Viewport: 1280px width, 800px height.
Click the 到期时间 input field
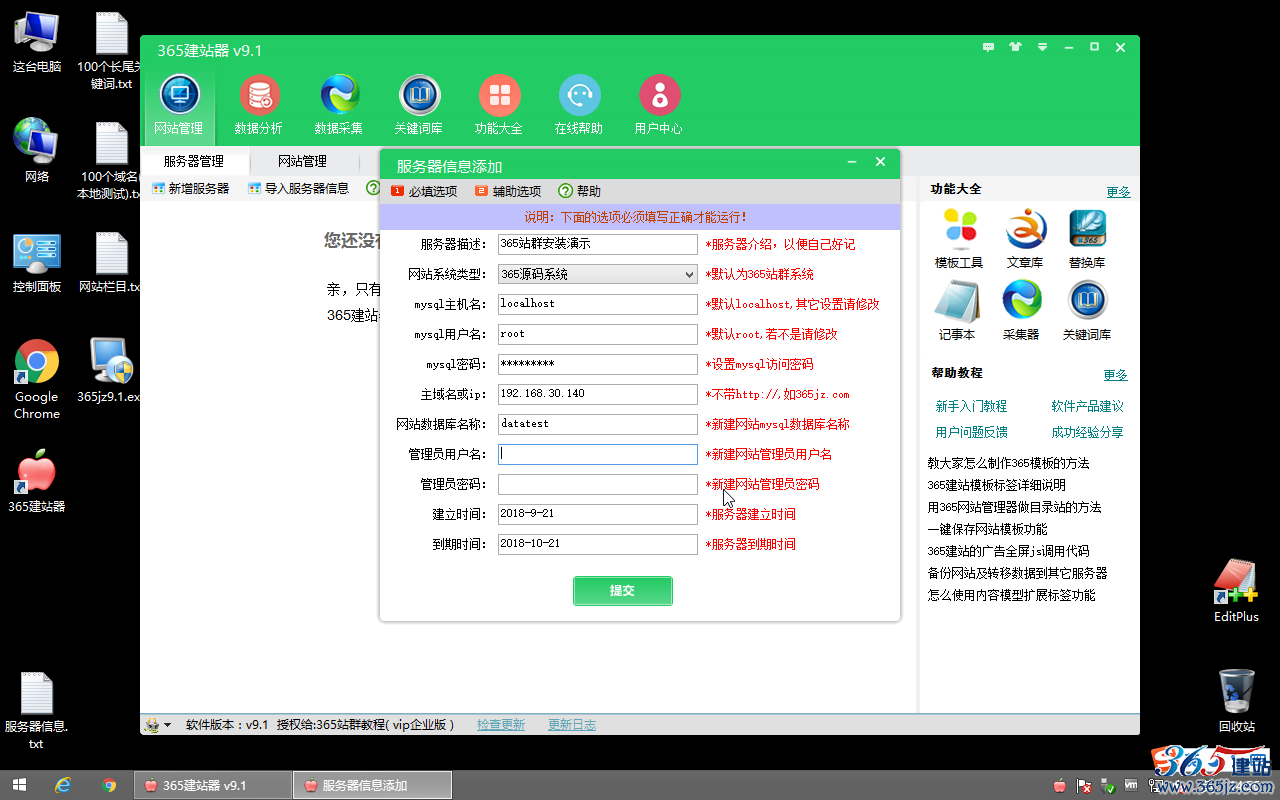tap(598, 544)
